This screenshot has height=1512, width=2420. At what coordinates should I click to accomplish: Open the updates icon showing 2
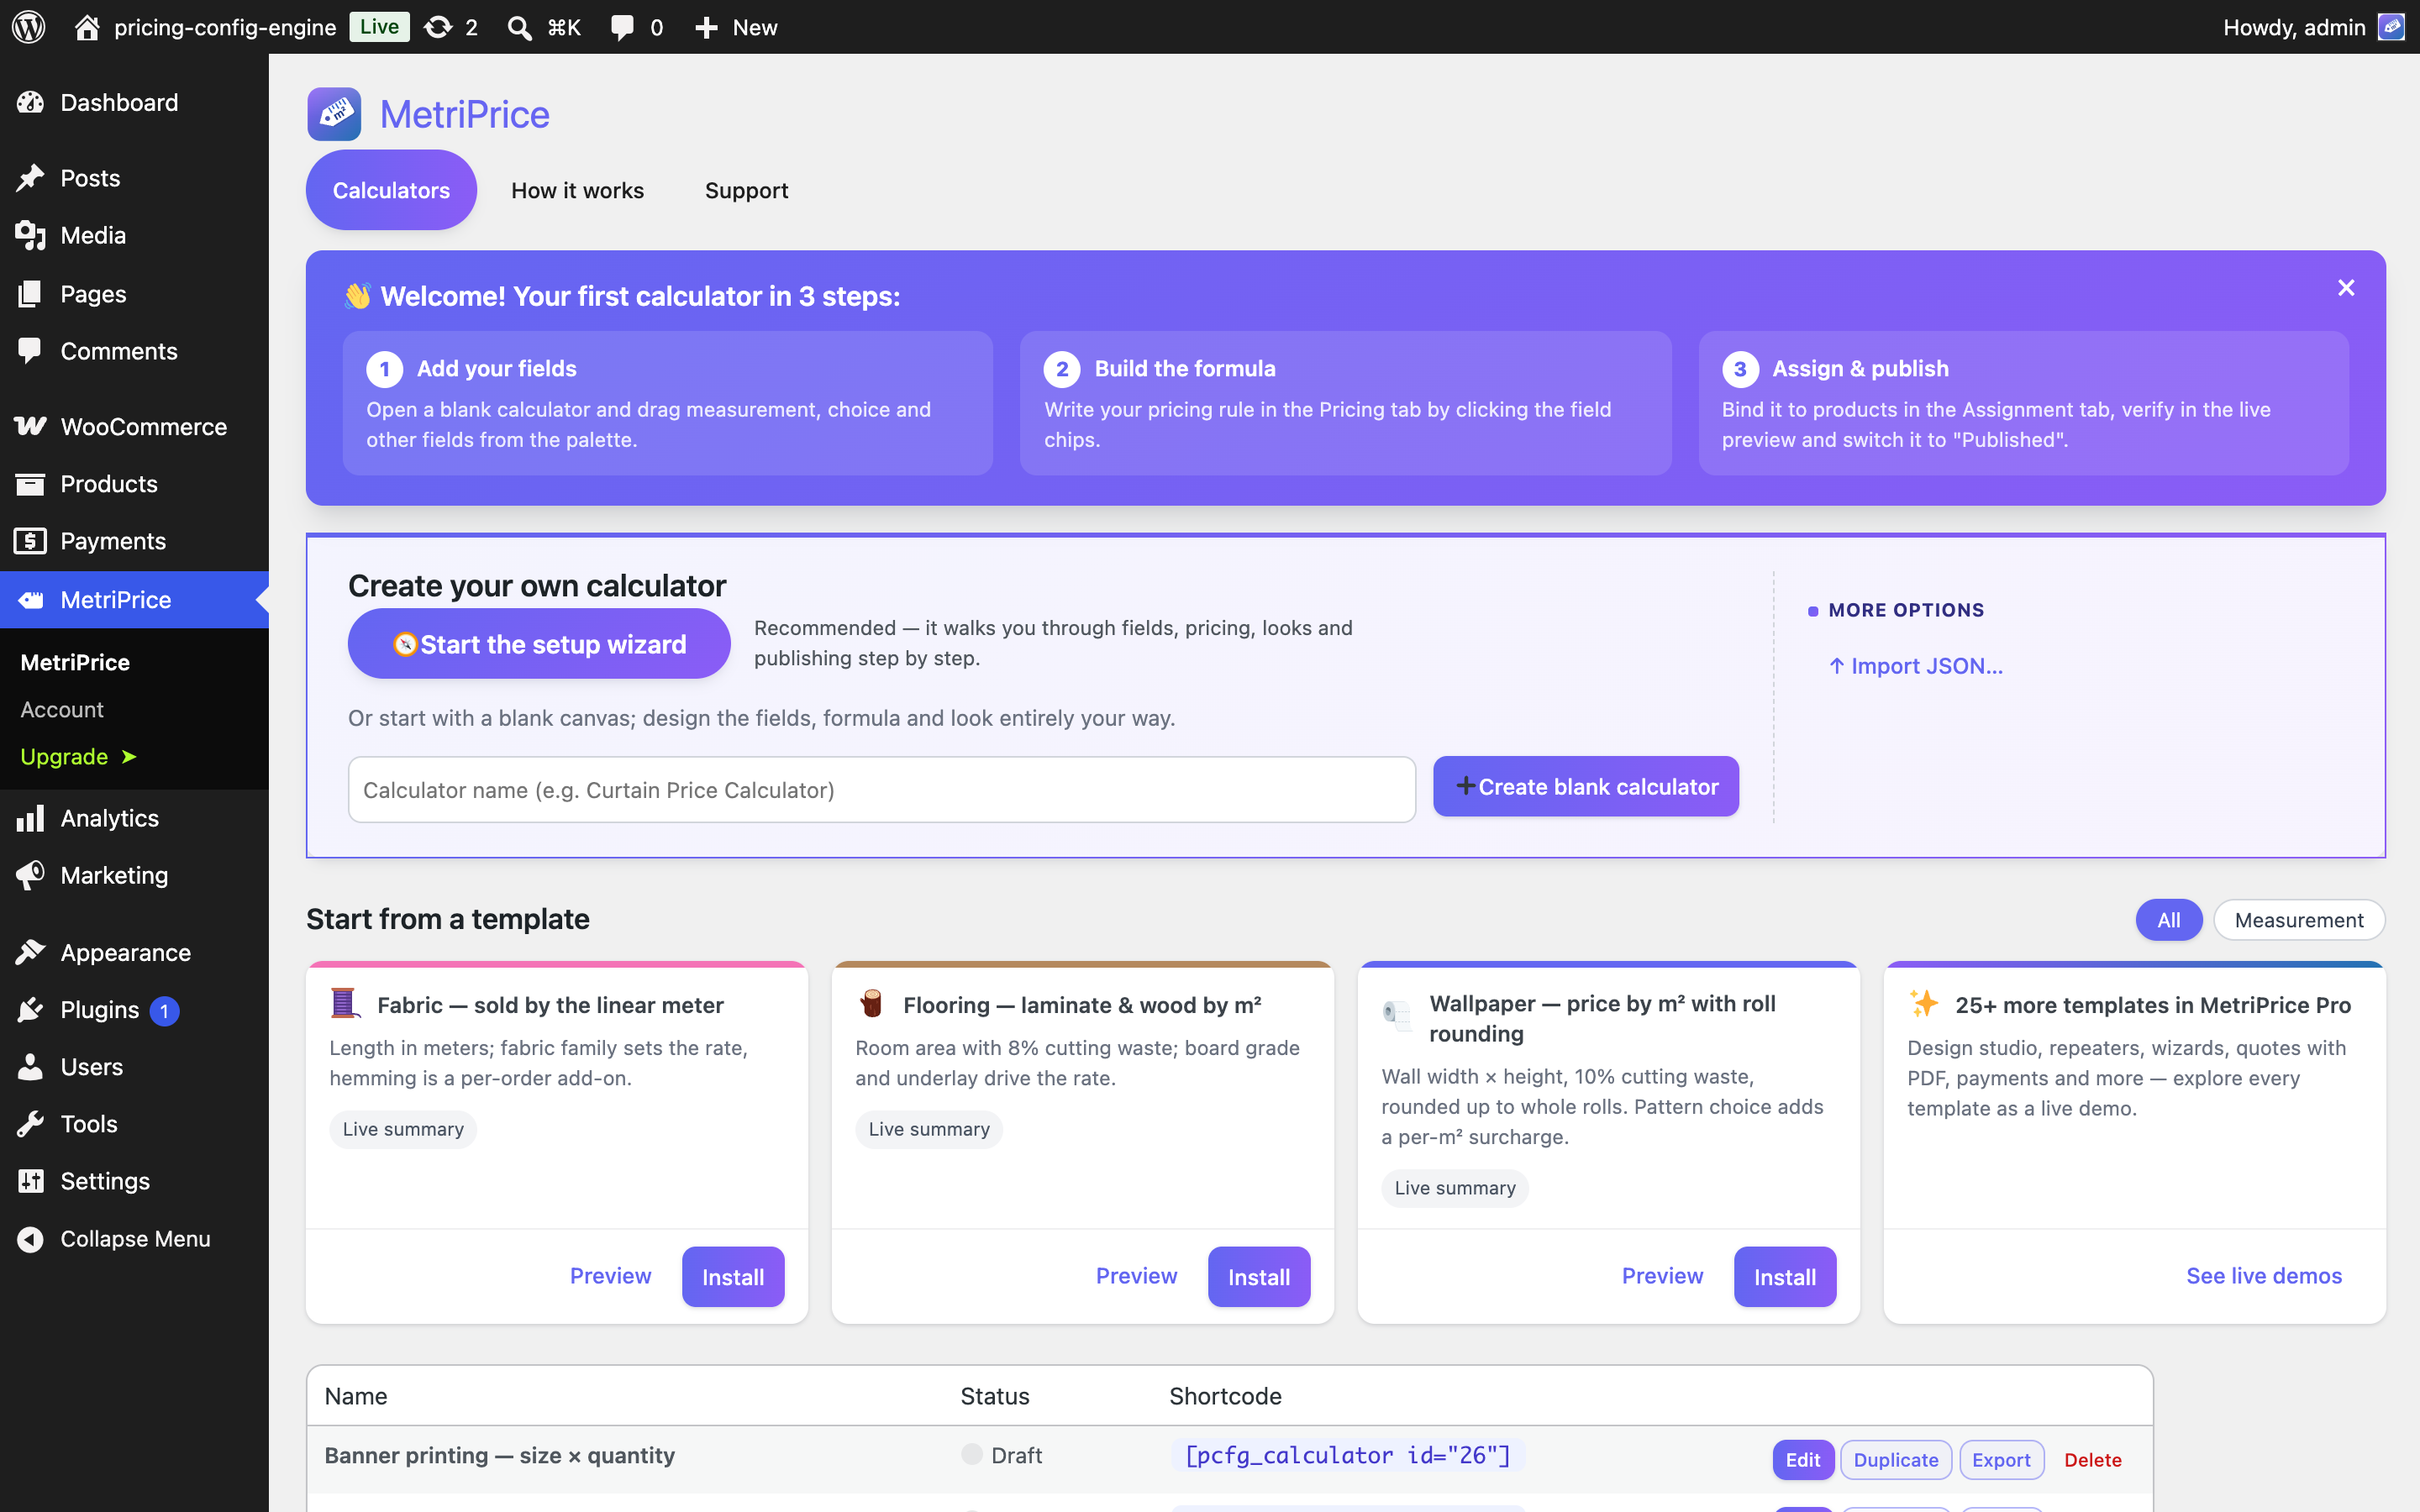tap(438, 27)
